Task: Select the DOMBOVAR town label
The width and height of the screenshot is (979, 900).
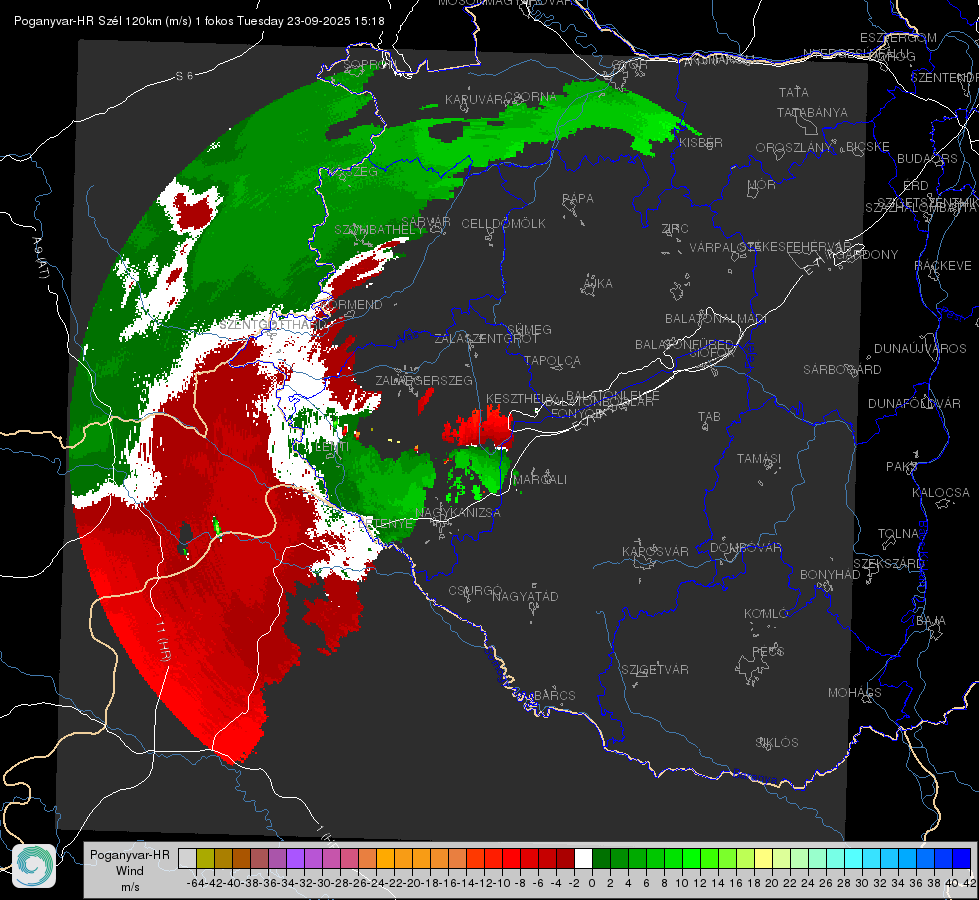Action: [746, 548]
